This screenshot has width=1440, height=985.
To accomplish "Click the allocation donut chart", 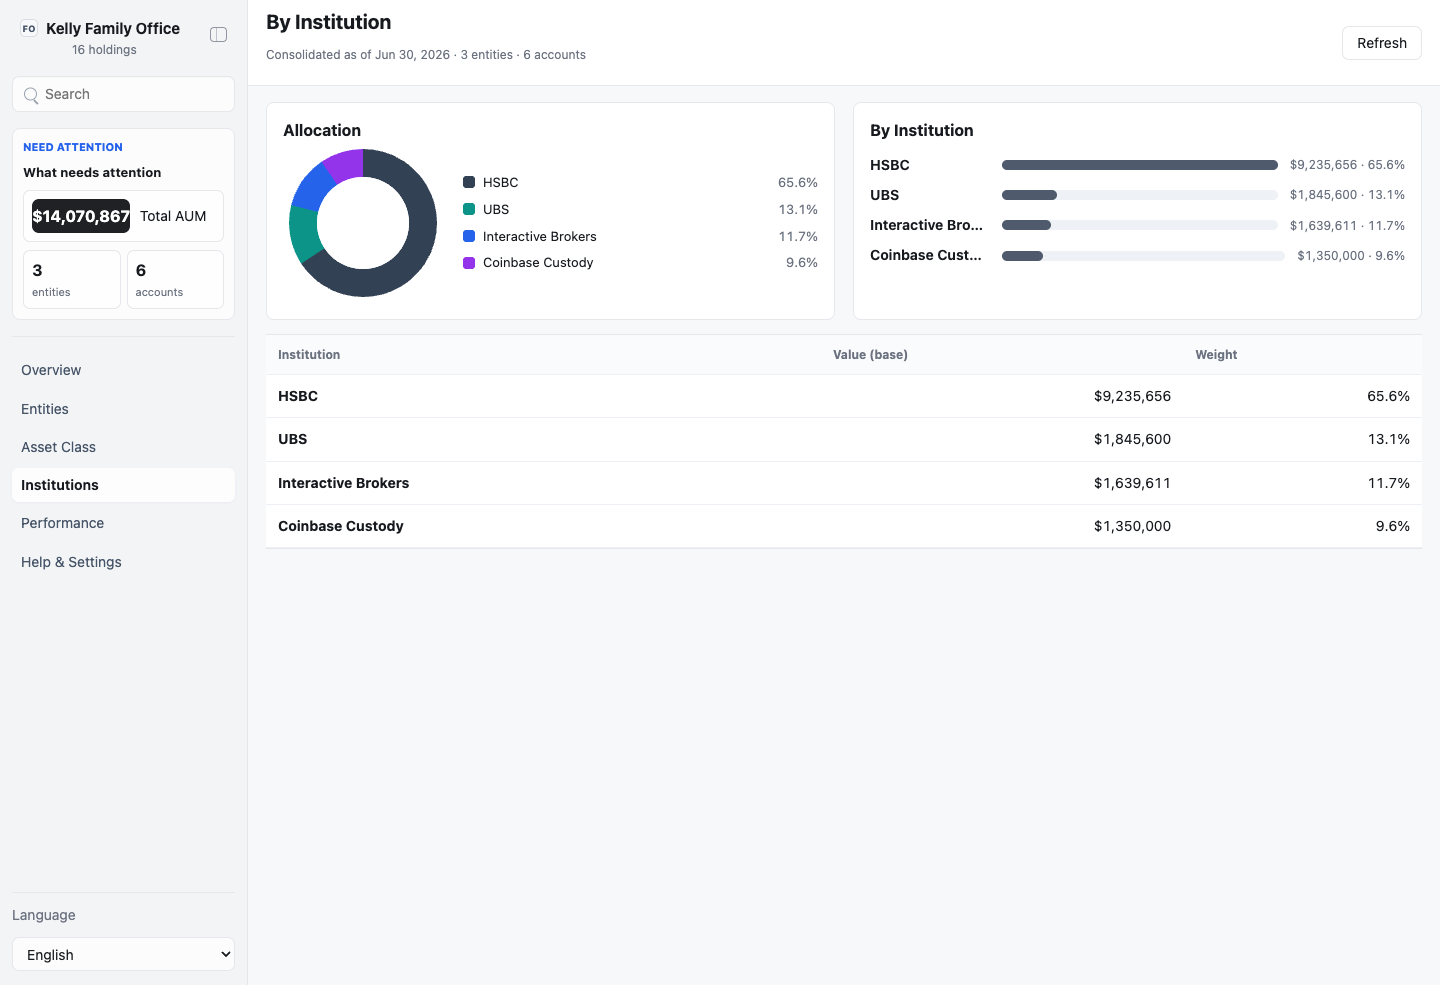I will pos(363,223).
